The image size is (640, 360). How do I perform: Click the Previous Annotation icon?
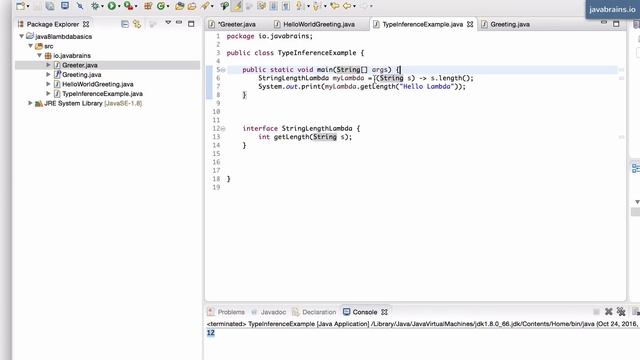click(316, 6)
